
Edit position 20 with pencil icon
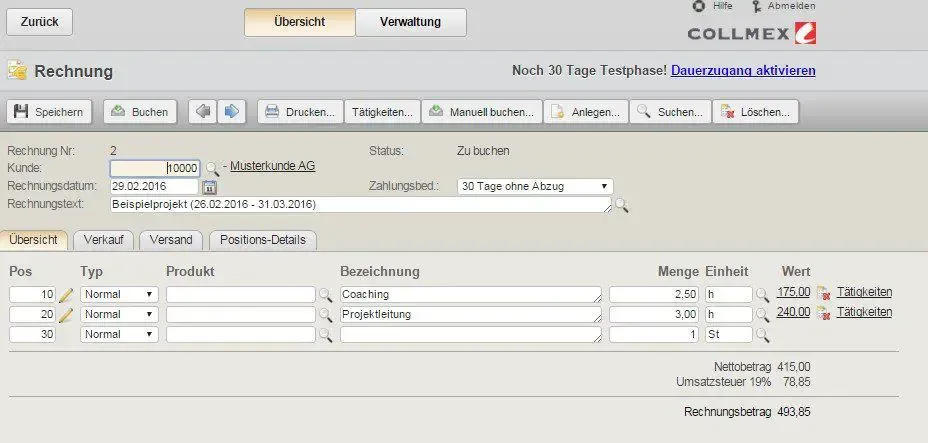coord(66,315)
